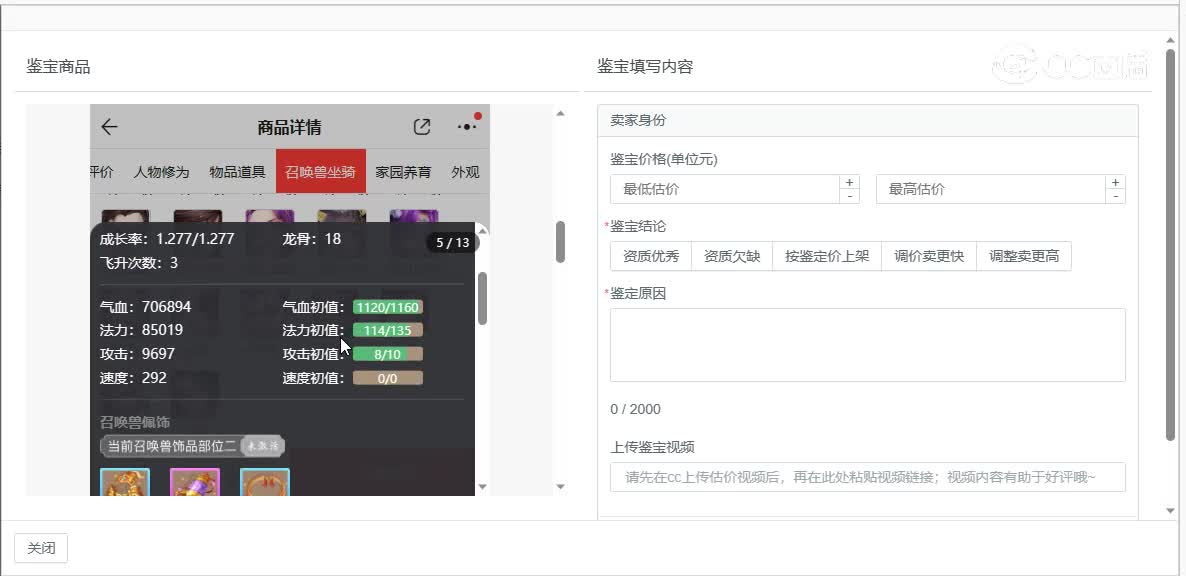Click the 上传鉴宝视频 link input field
Screen dimensions: 1186x576
coord(867,477)
